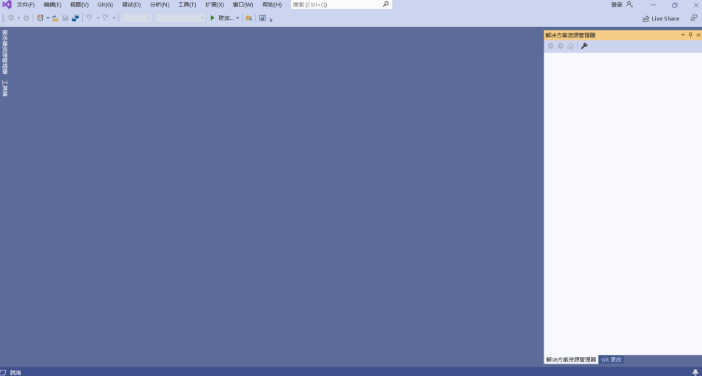Click the new project toolbar icon
The width and height of the screenshot is (702, 376).
[x=40, y=18]
